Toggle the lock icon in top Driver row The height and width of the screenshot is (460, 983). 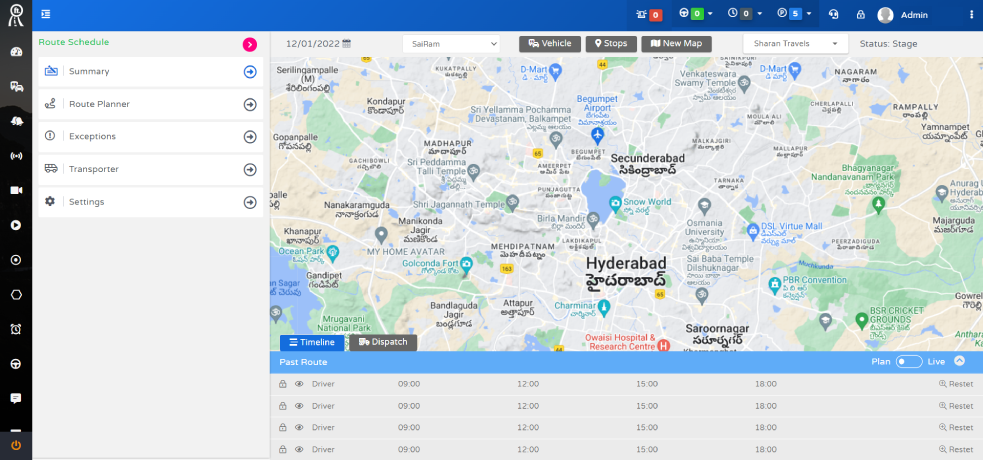(x=282, y=384)
